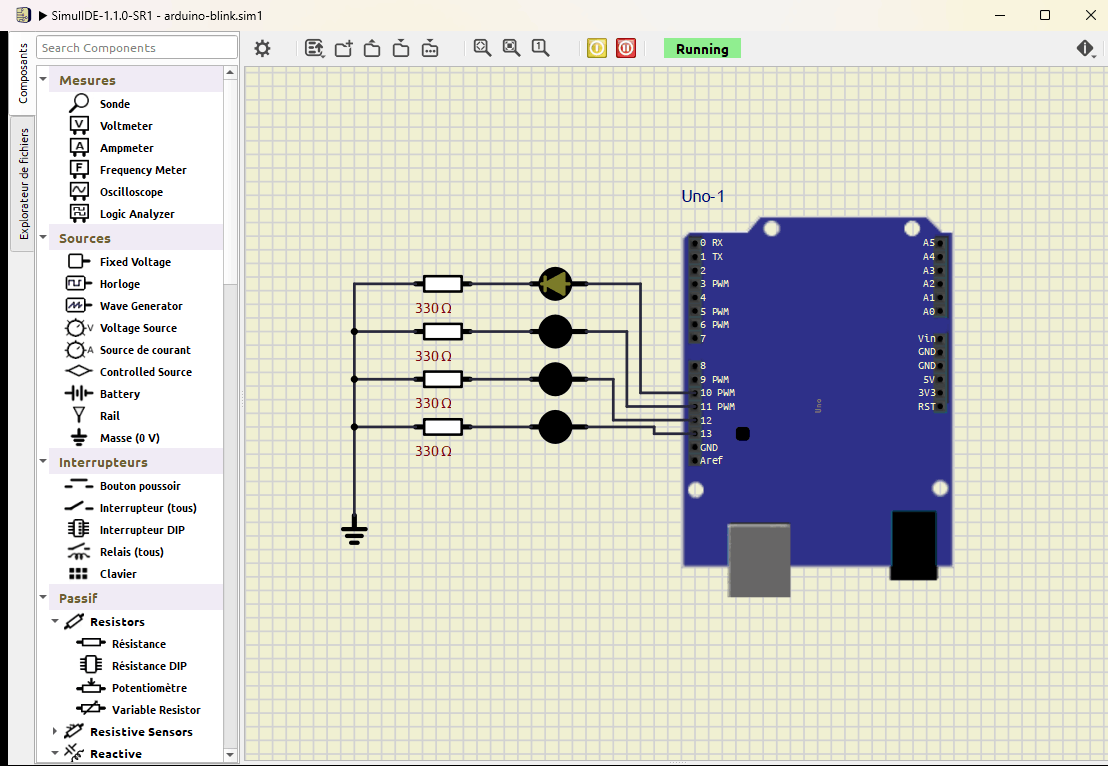This screenshot has width=1108, height=766.
Task: Expand the Resistive Sensors subcategory
Action: coord(55,731)
